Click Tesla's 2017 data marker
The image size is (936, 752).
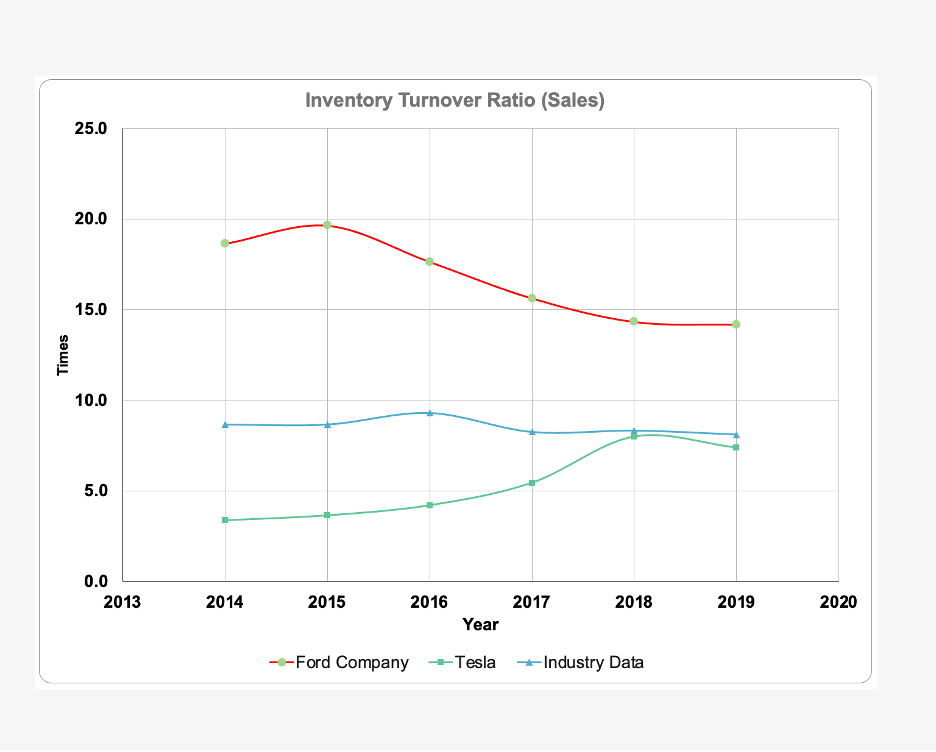[531, 482]
